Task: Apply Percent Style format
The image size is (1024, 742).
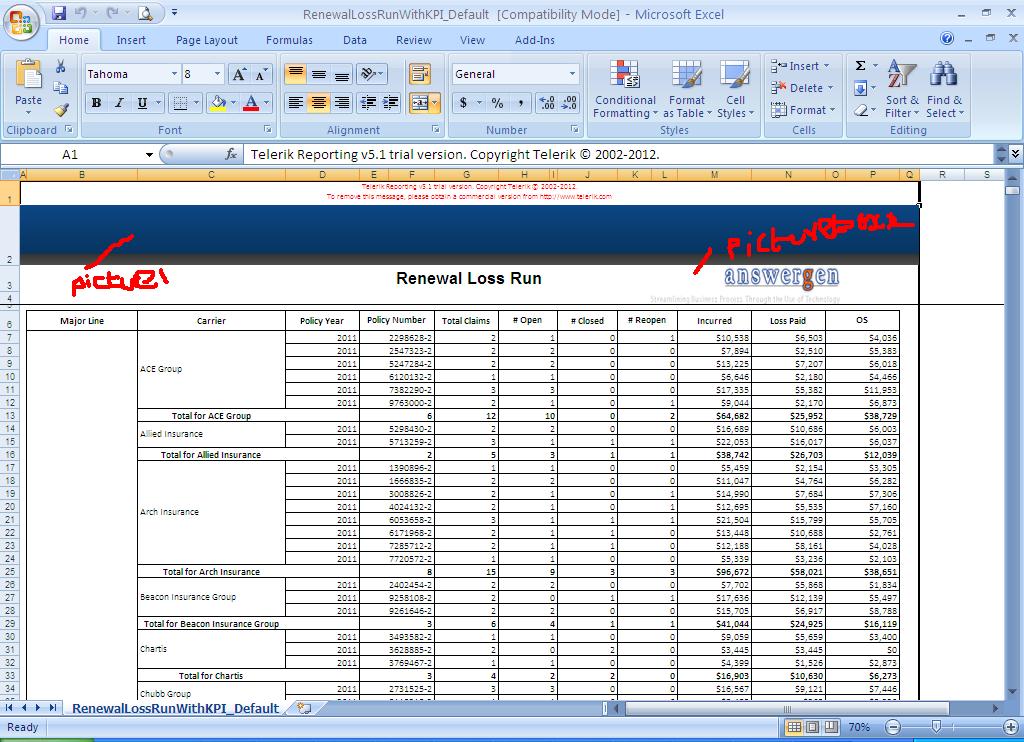Action: click(498, 103)
